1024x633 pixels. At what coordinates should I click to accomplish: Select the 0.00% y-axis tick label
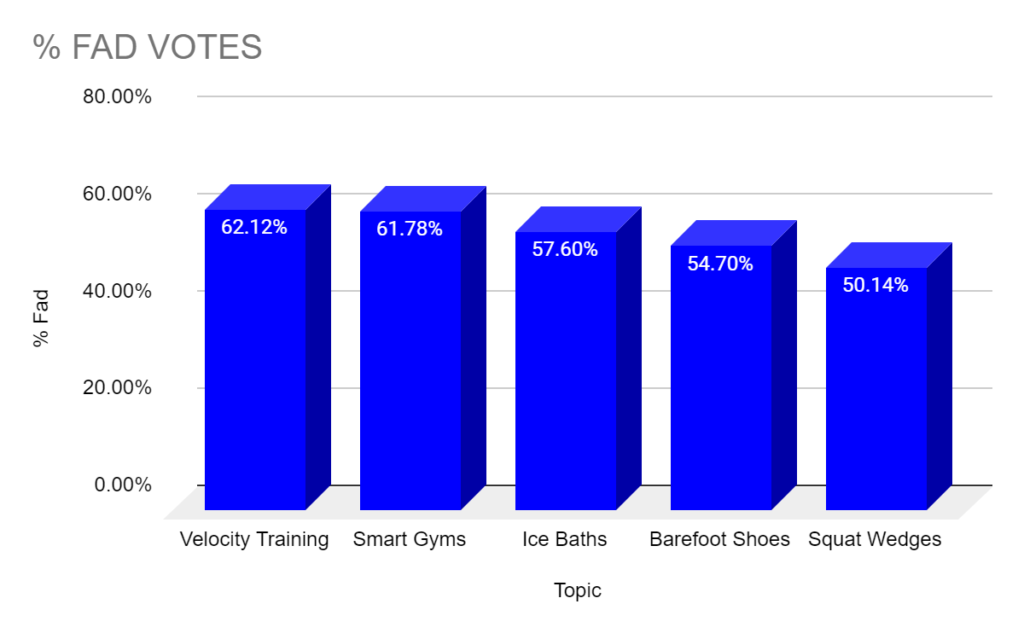coord(121,485)
